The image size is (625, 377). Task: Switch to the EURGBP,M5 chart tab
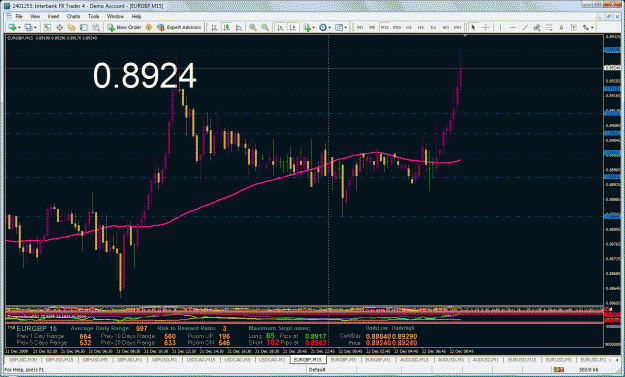(343, 359)
